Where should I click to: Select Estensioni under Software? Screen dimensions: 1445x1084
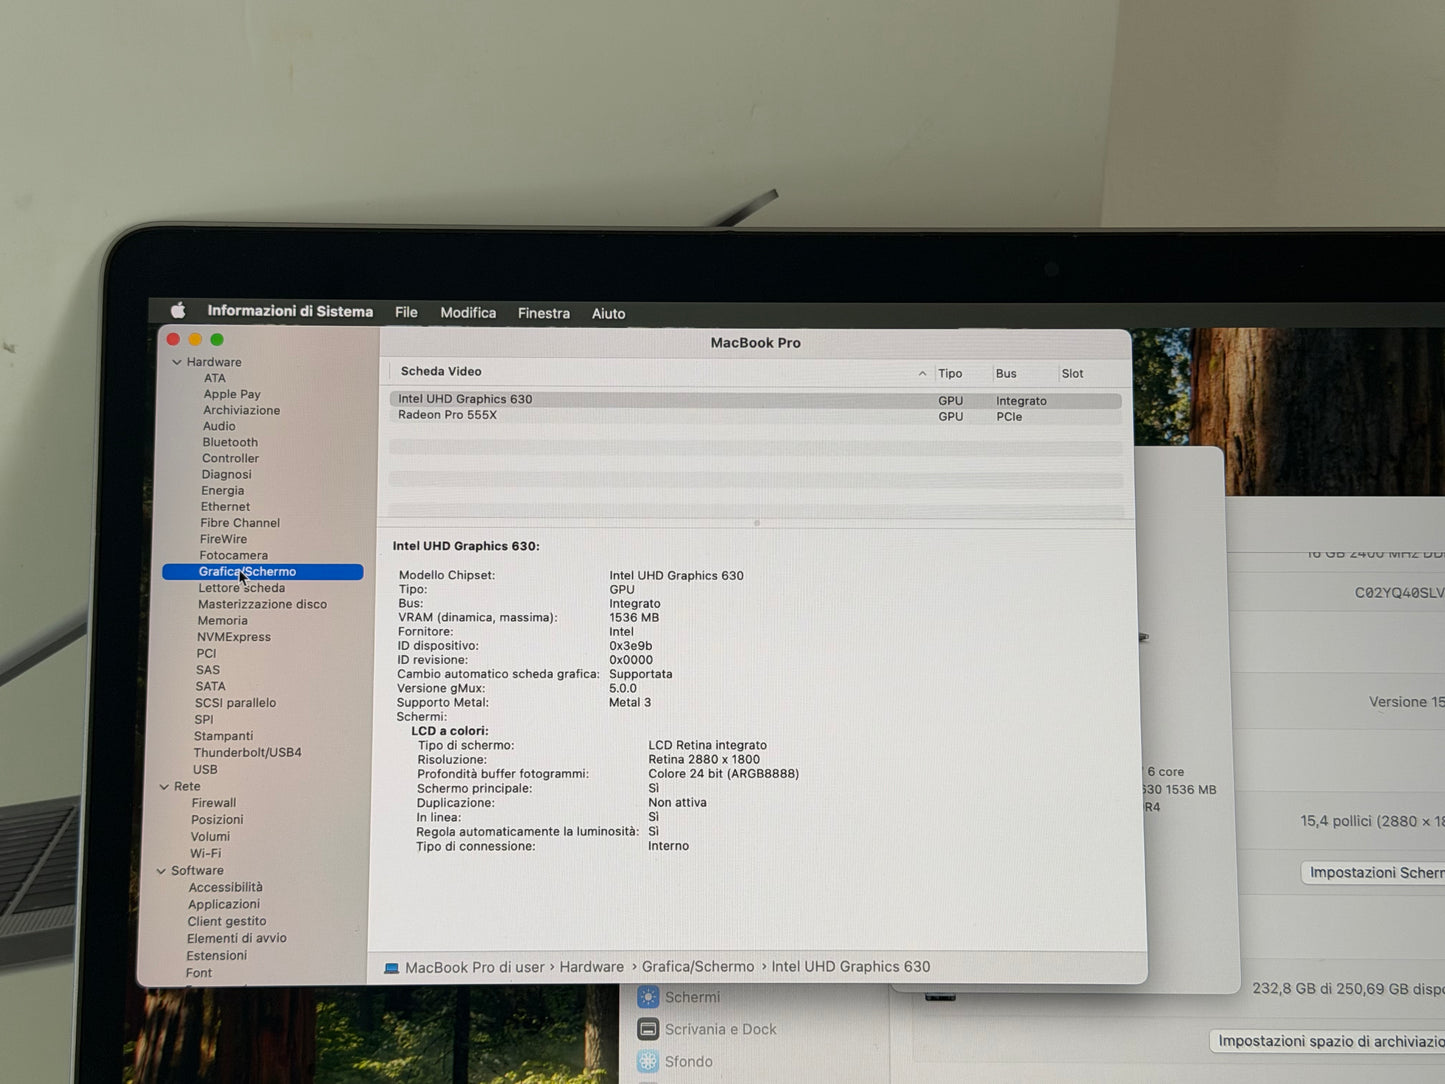point(216,956)
